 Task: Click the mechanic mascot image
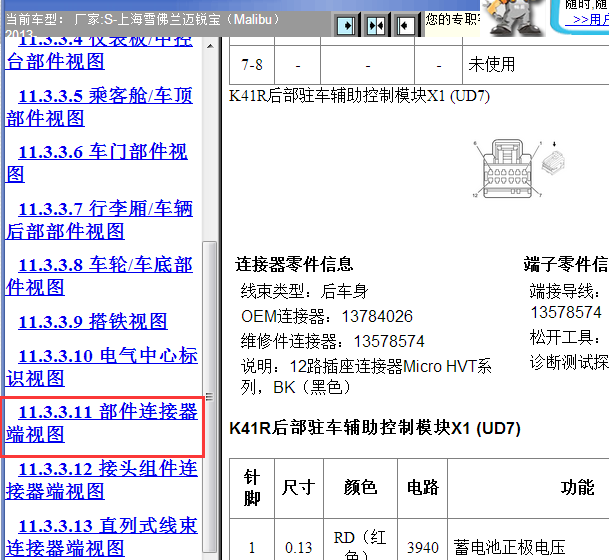pyautogui.click(x=514, y=18)
